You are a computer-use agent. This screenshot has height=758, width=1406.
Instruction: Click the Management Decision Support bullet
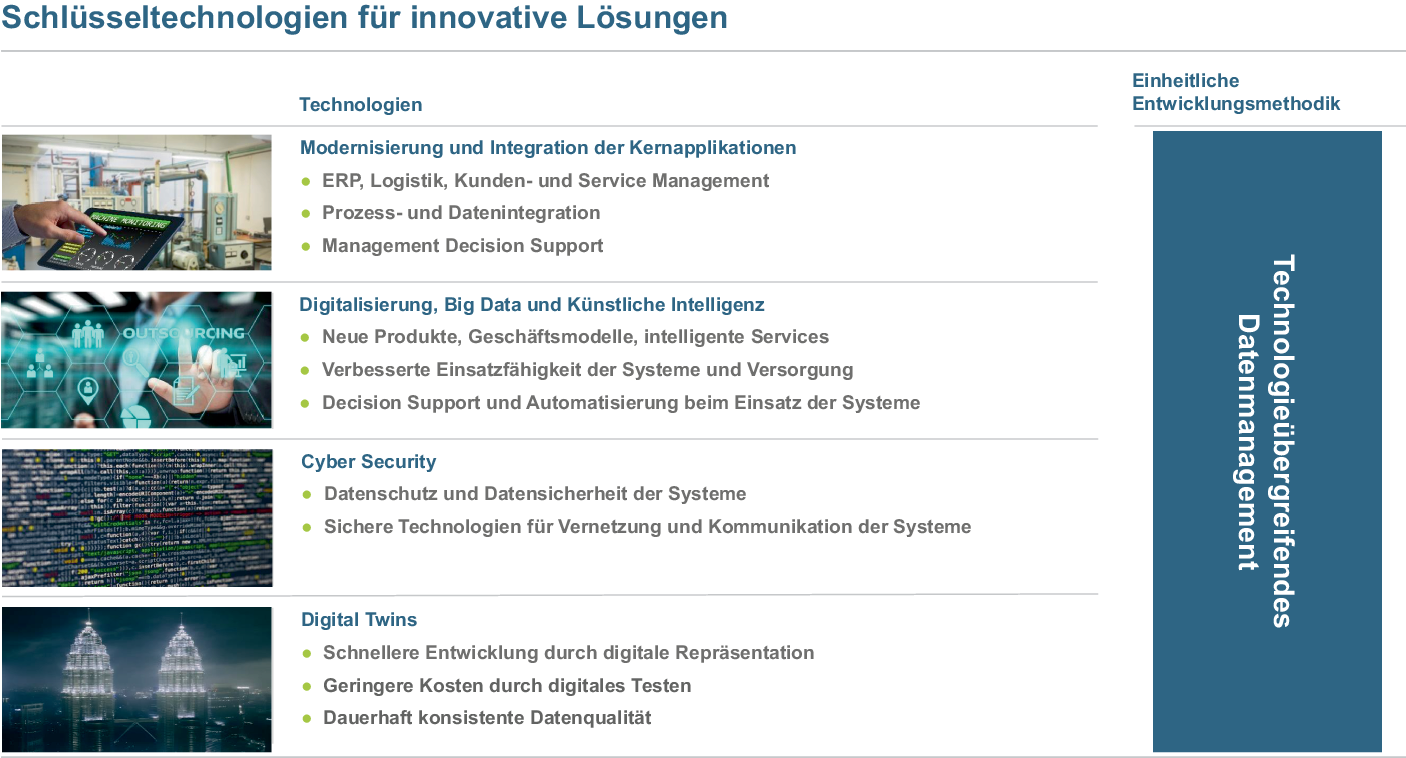[x=462, y=246]
